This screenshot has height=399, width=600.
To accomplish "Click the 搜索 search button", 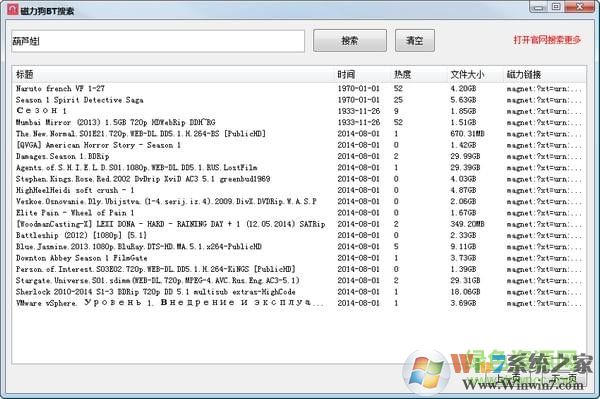I will coord(350,41).
